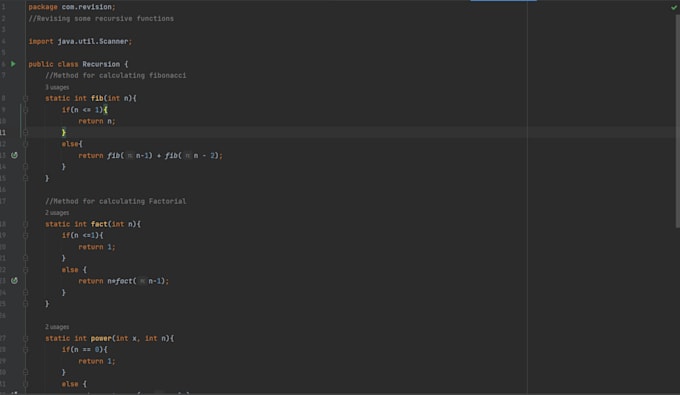Fold the else block in fib method
This screenshot has height=395, width=680.
click(x=25, y=144)
